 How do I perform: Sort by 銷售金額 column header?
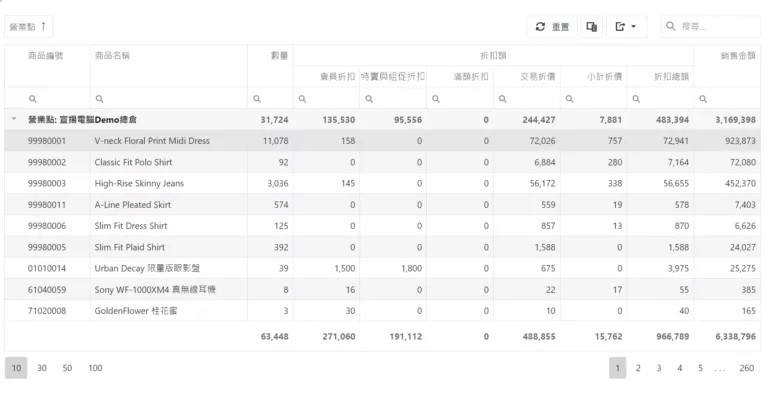point(738,56)
